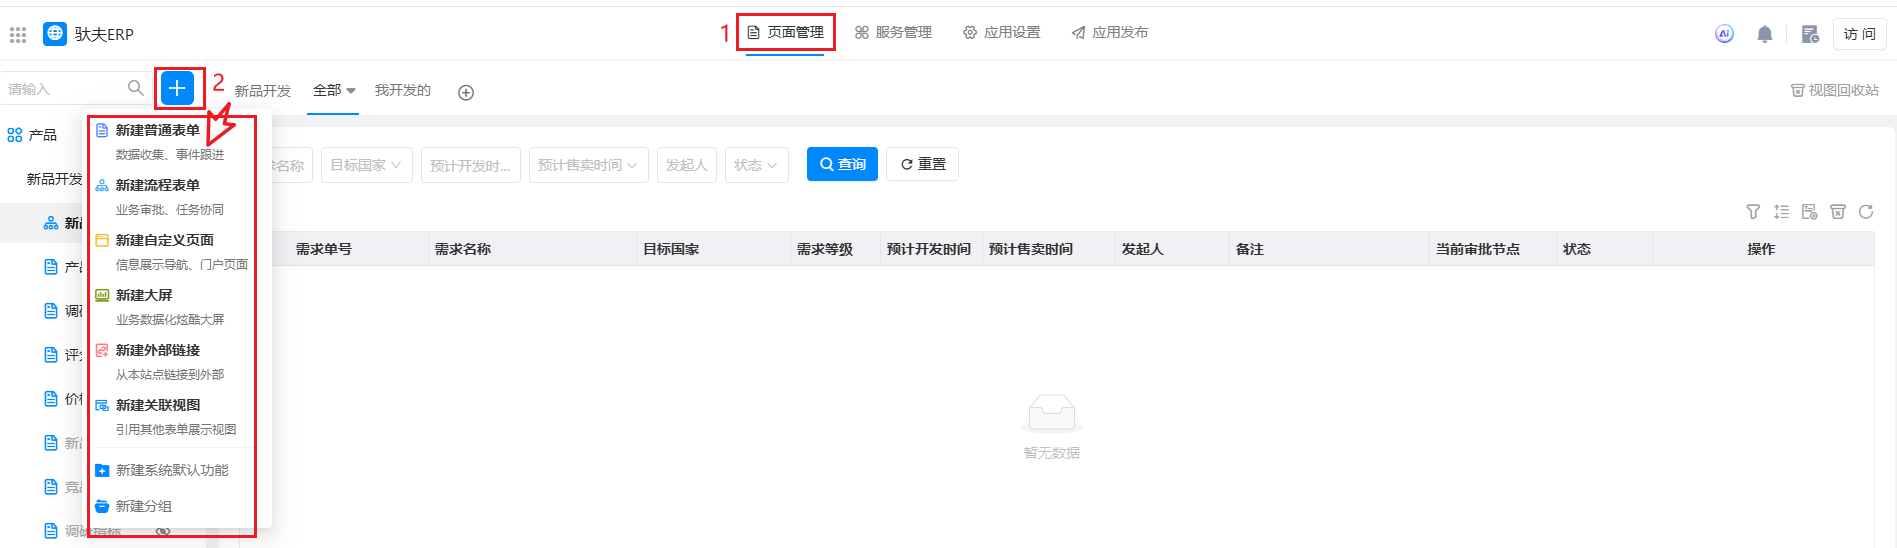Refresh the table with the reload icon
1897x548 pixels.
pos(1866,212)
